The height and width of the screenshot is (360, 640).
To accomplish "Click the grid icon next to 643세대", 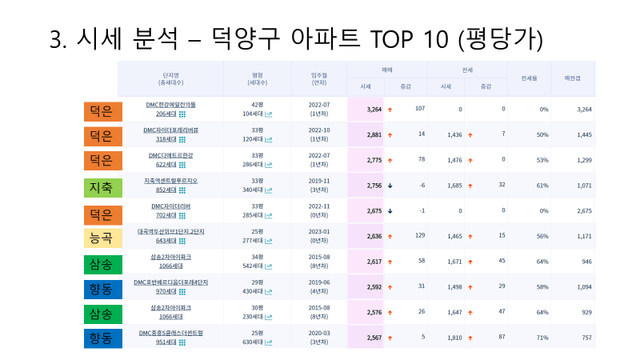I will [x=182, y=241].
